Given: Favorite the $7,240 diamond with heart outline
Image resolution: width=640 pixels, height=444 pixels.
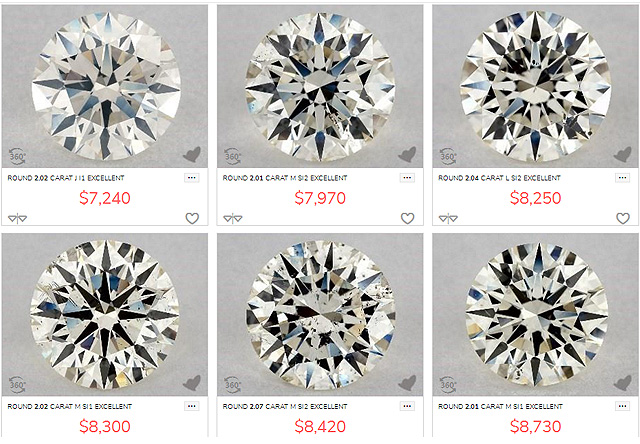Looking at the screenshot, I should coord(192,218).
